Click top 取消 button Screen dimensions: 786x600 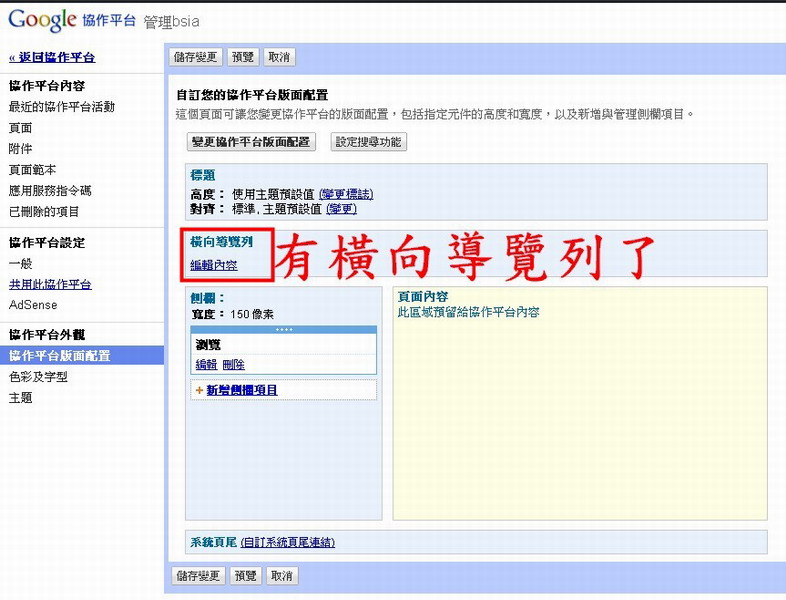[x=279, y=57]
